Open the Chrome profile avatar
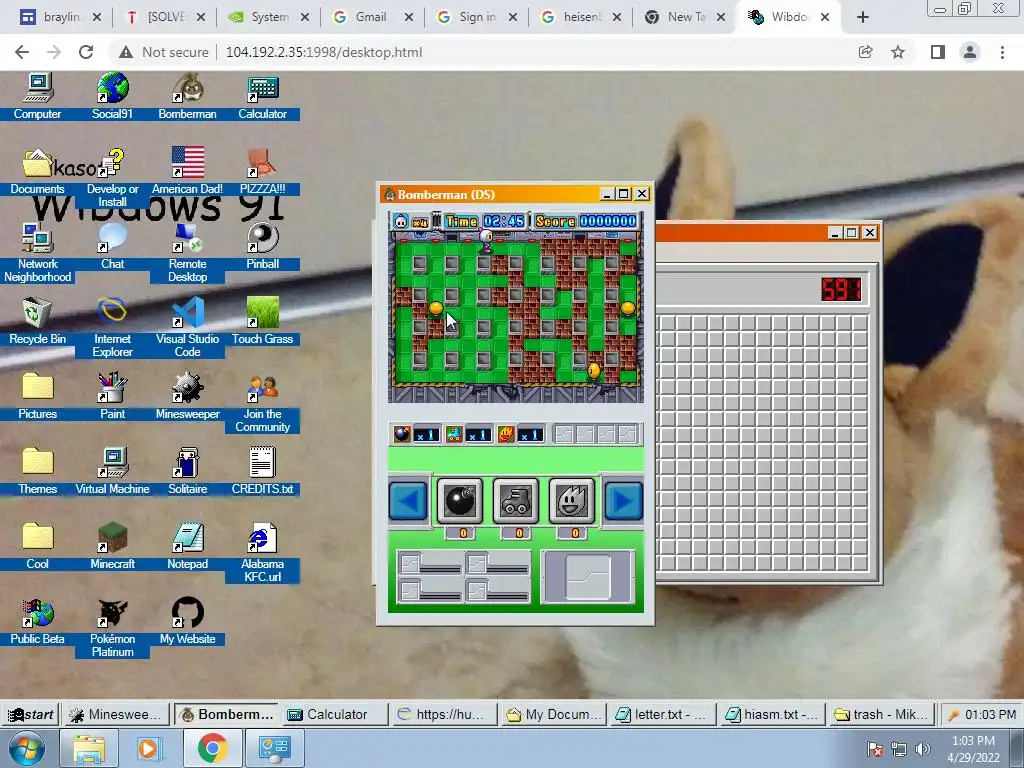The image size is (1024, 768). click(x=970, y=52)
